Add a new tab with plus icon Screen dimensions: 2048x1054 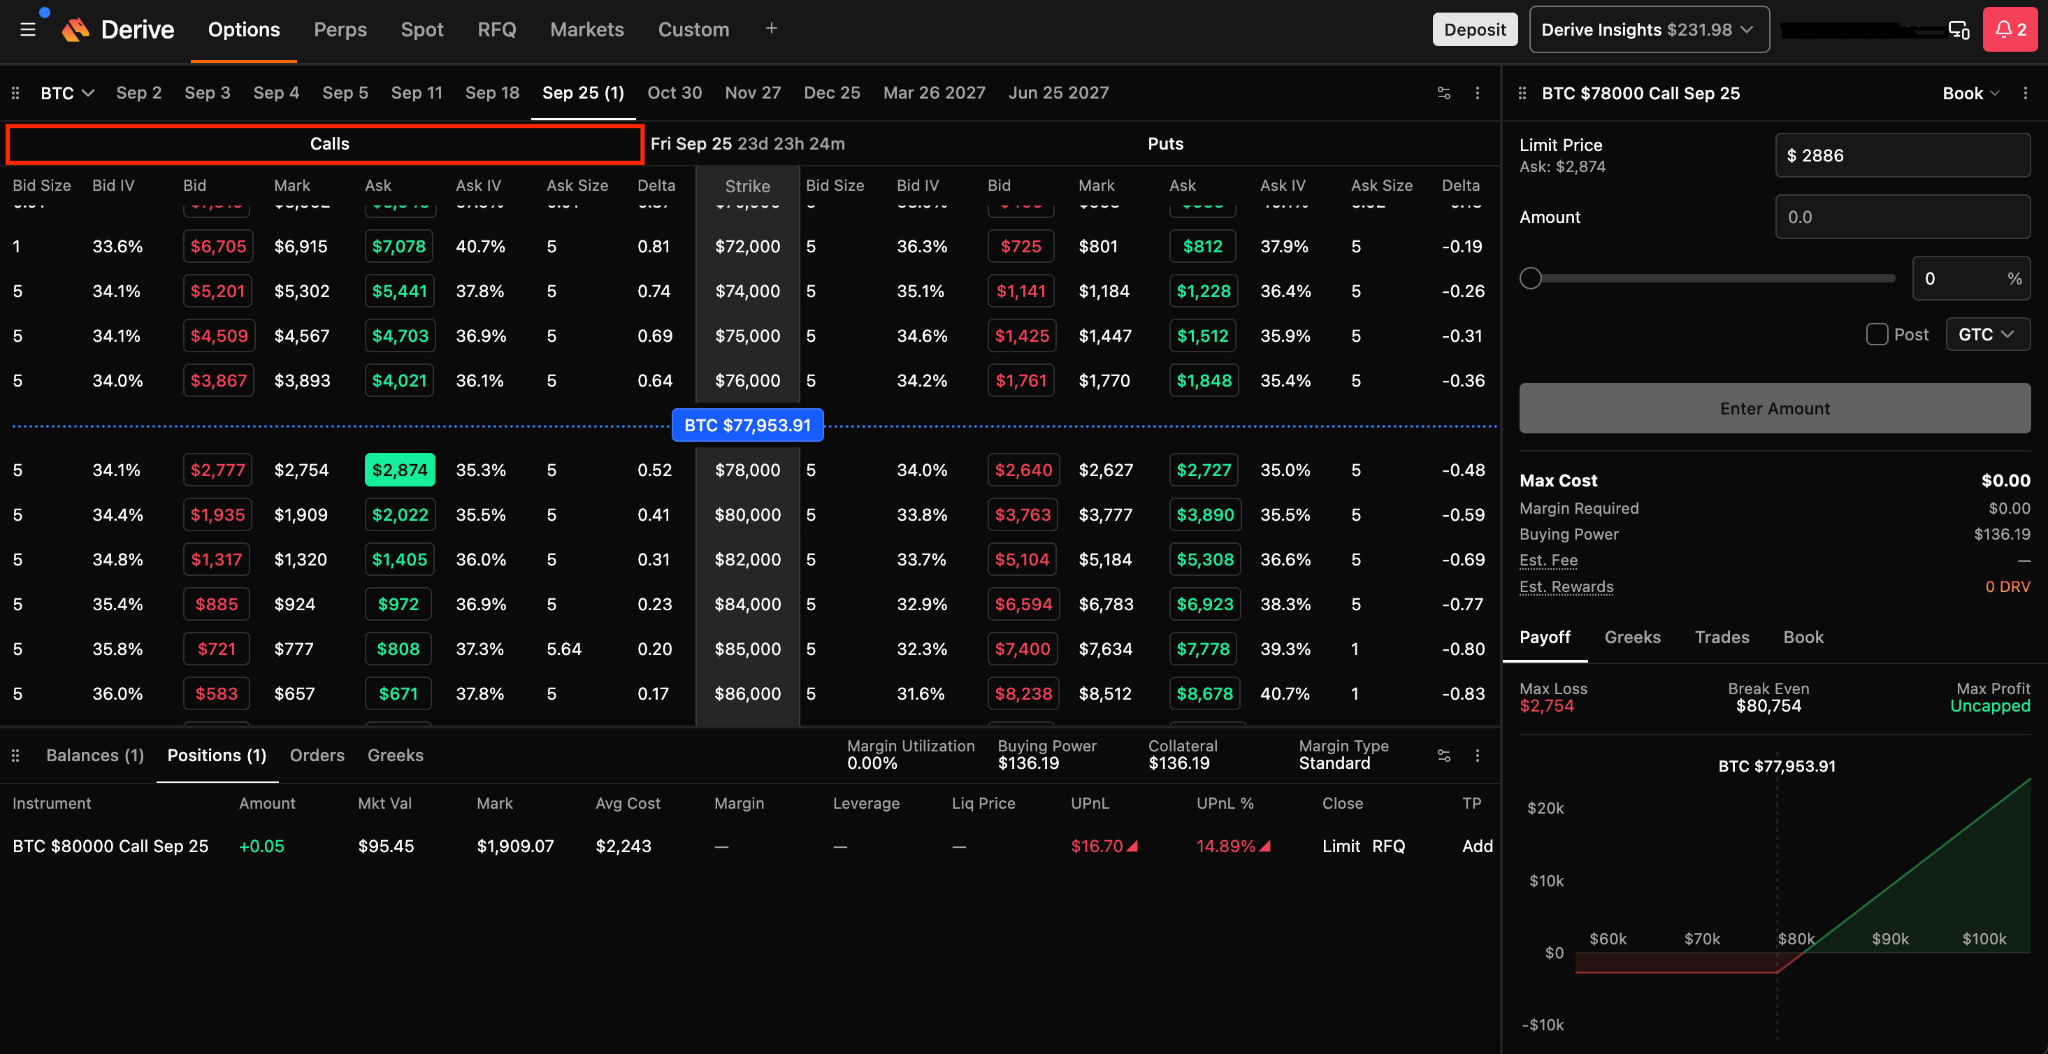point(771,29)
